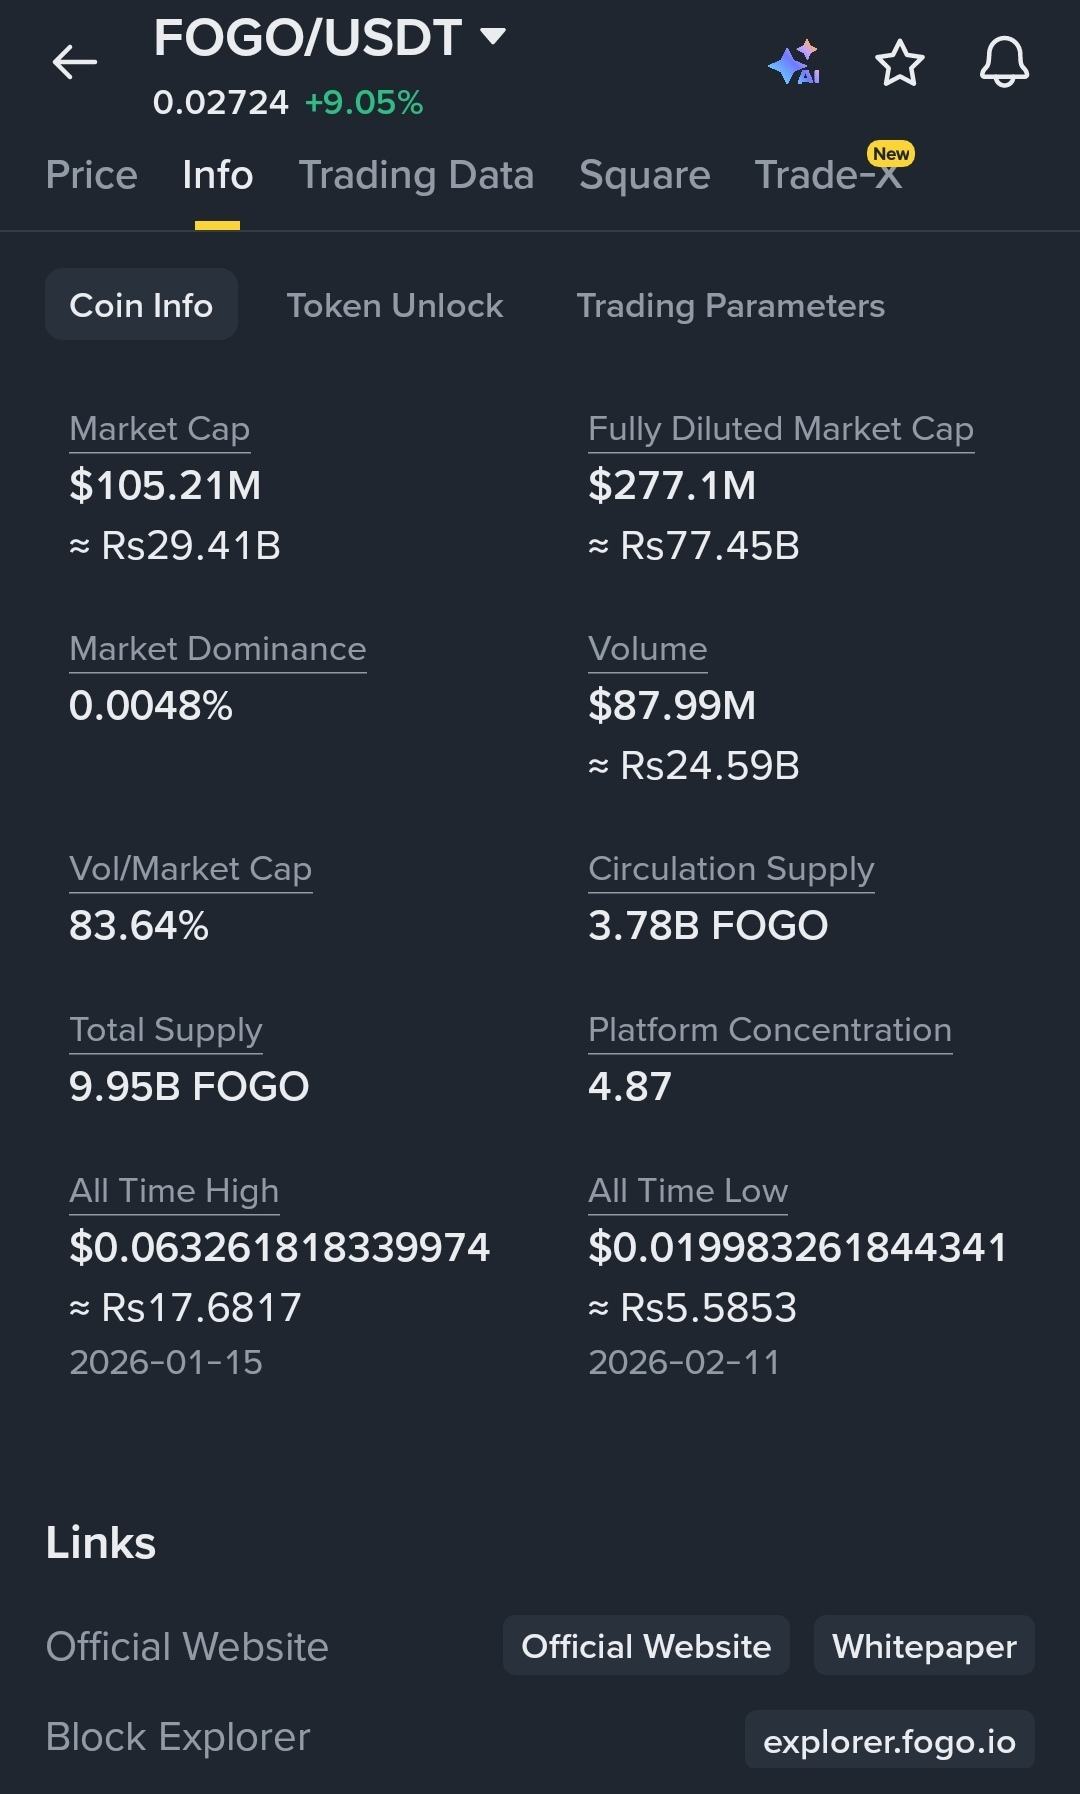1080x1794 pixels.
Task: Tap the Market Cap label for explanation
Action: 160,429
